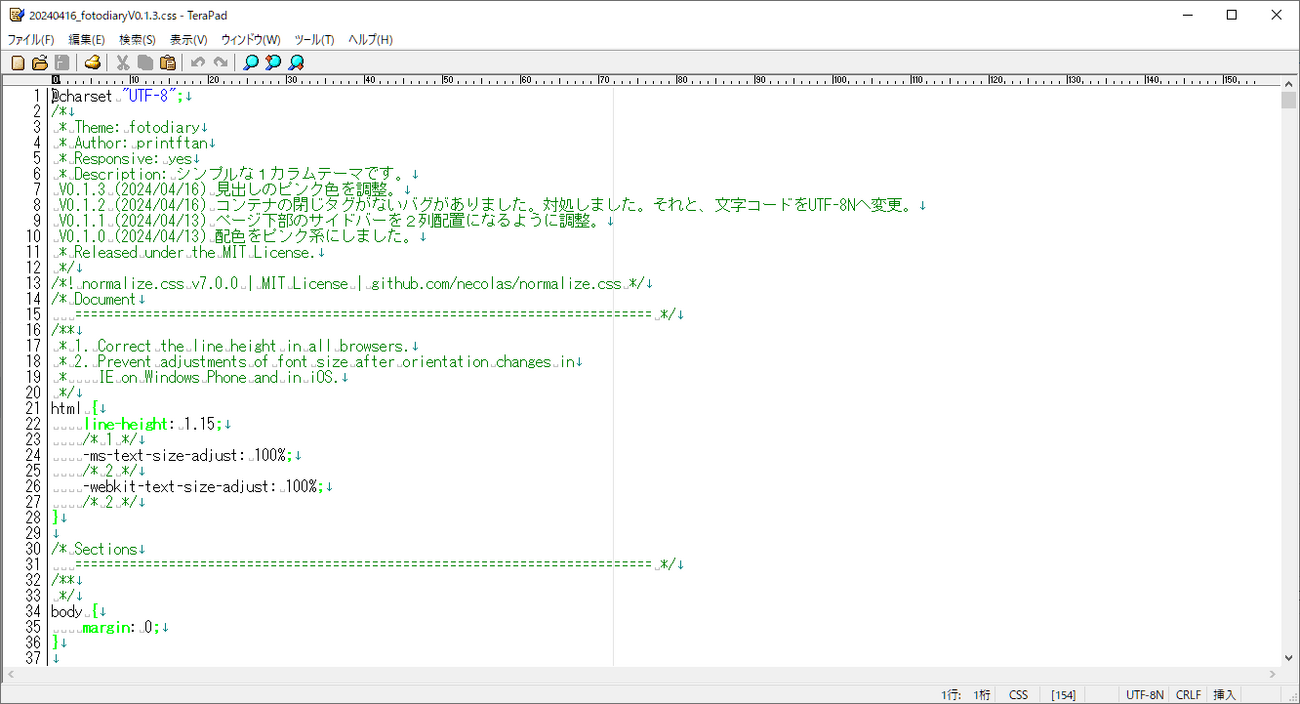This screenshot has width=1300, height=704.
Task: Click the "Sections" comment on line 30
Action: point(105,549)
